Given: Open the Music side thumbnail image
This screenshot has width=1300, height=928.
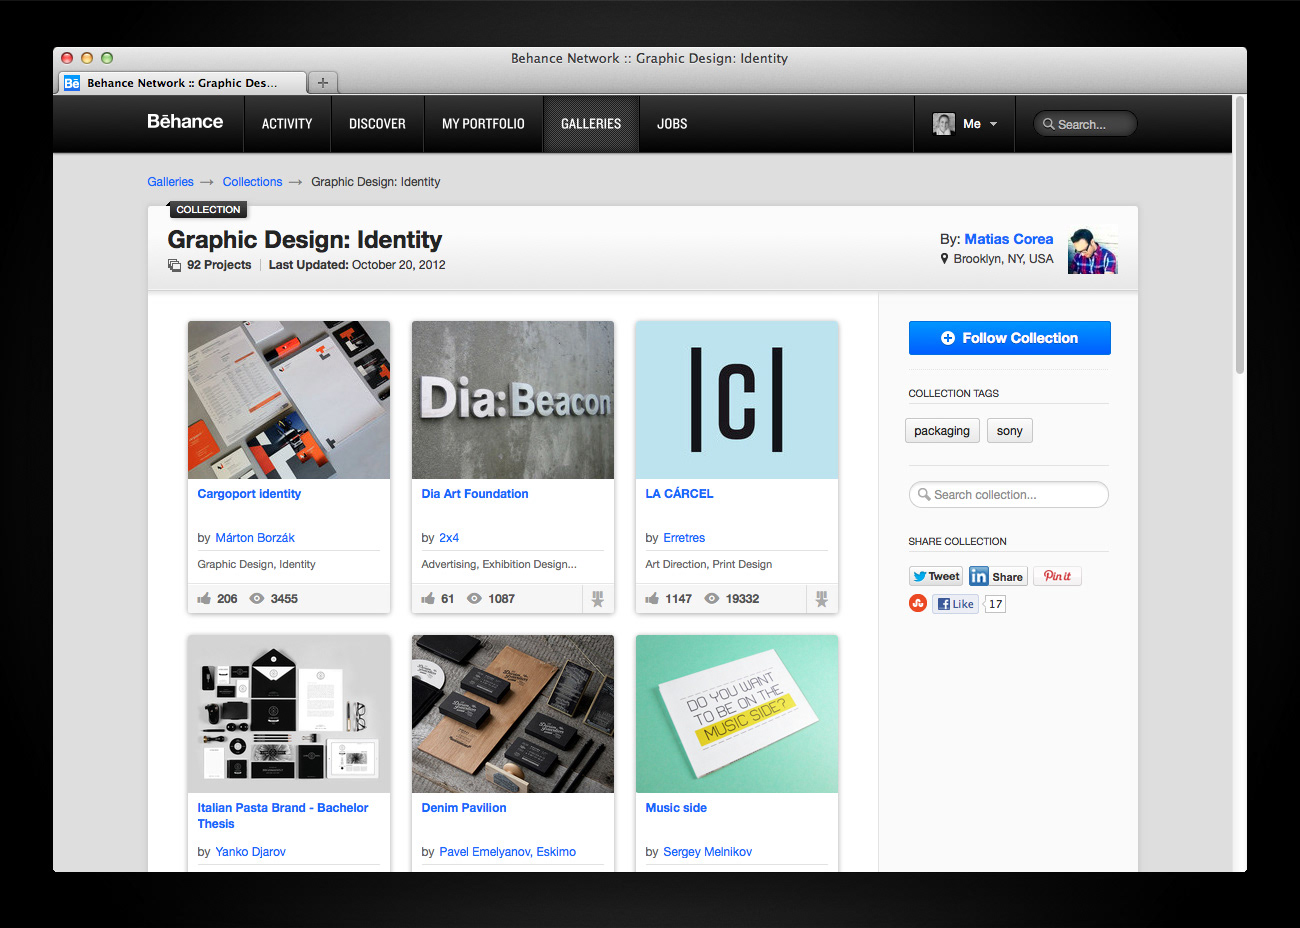Looking at the screenshot, I should pyautogui.click(x=737, y=714).
